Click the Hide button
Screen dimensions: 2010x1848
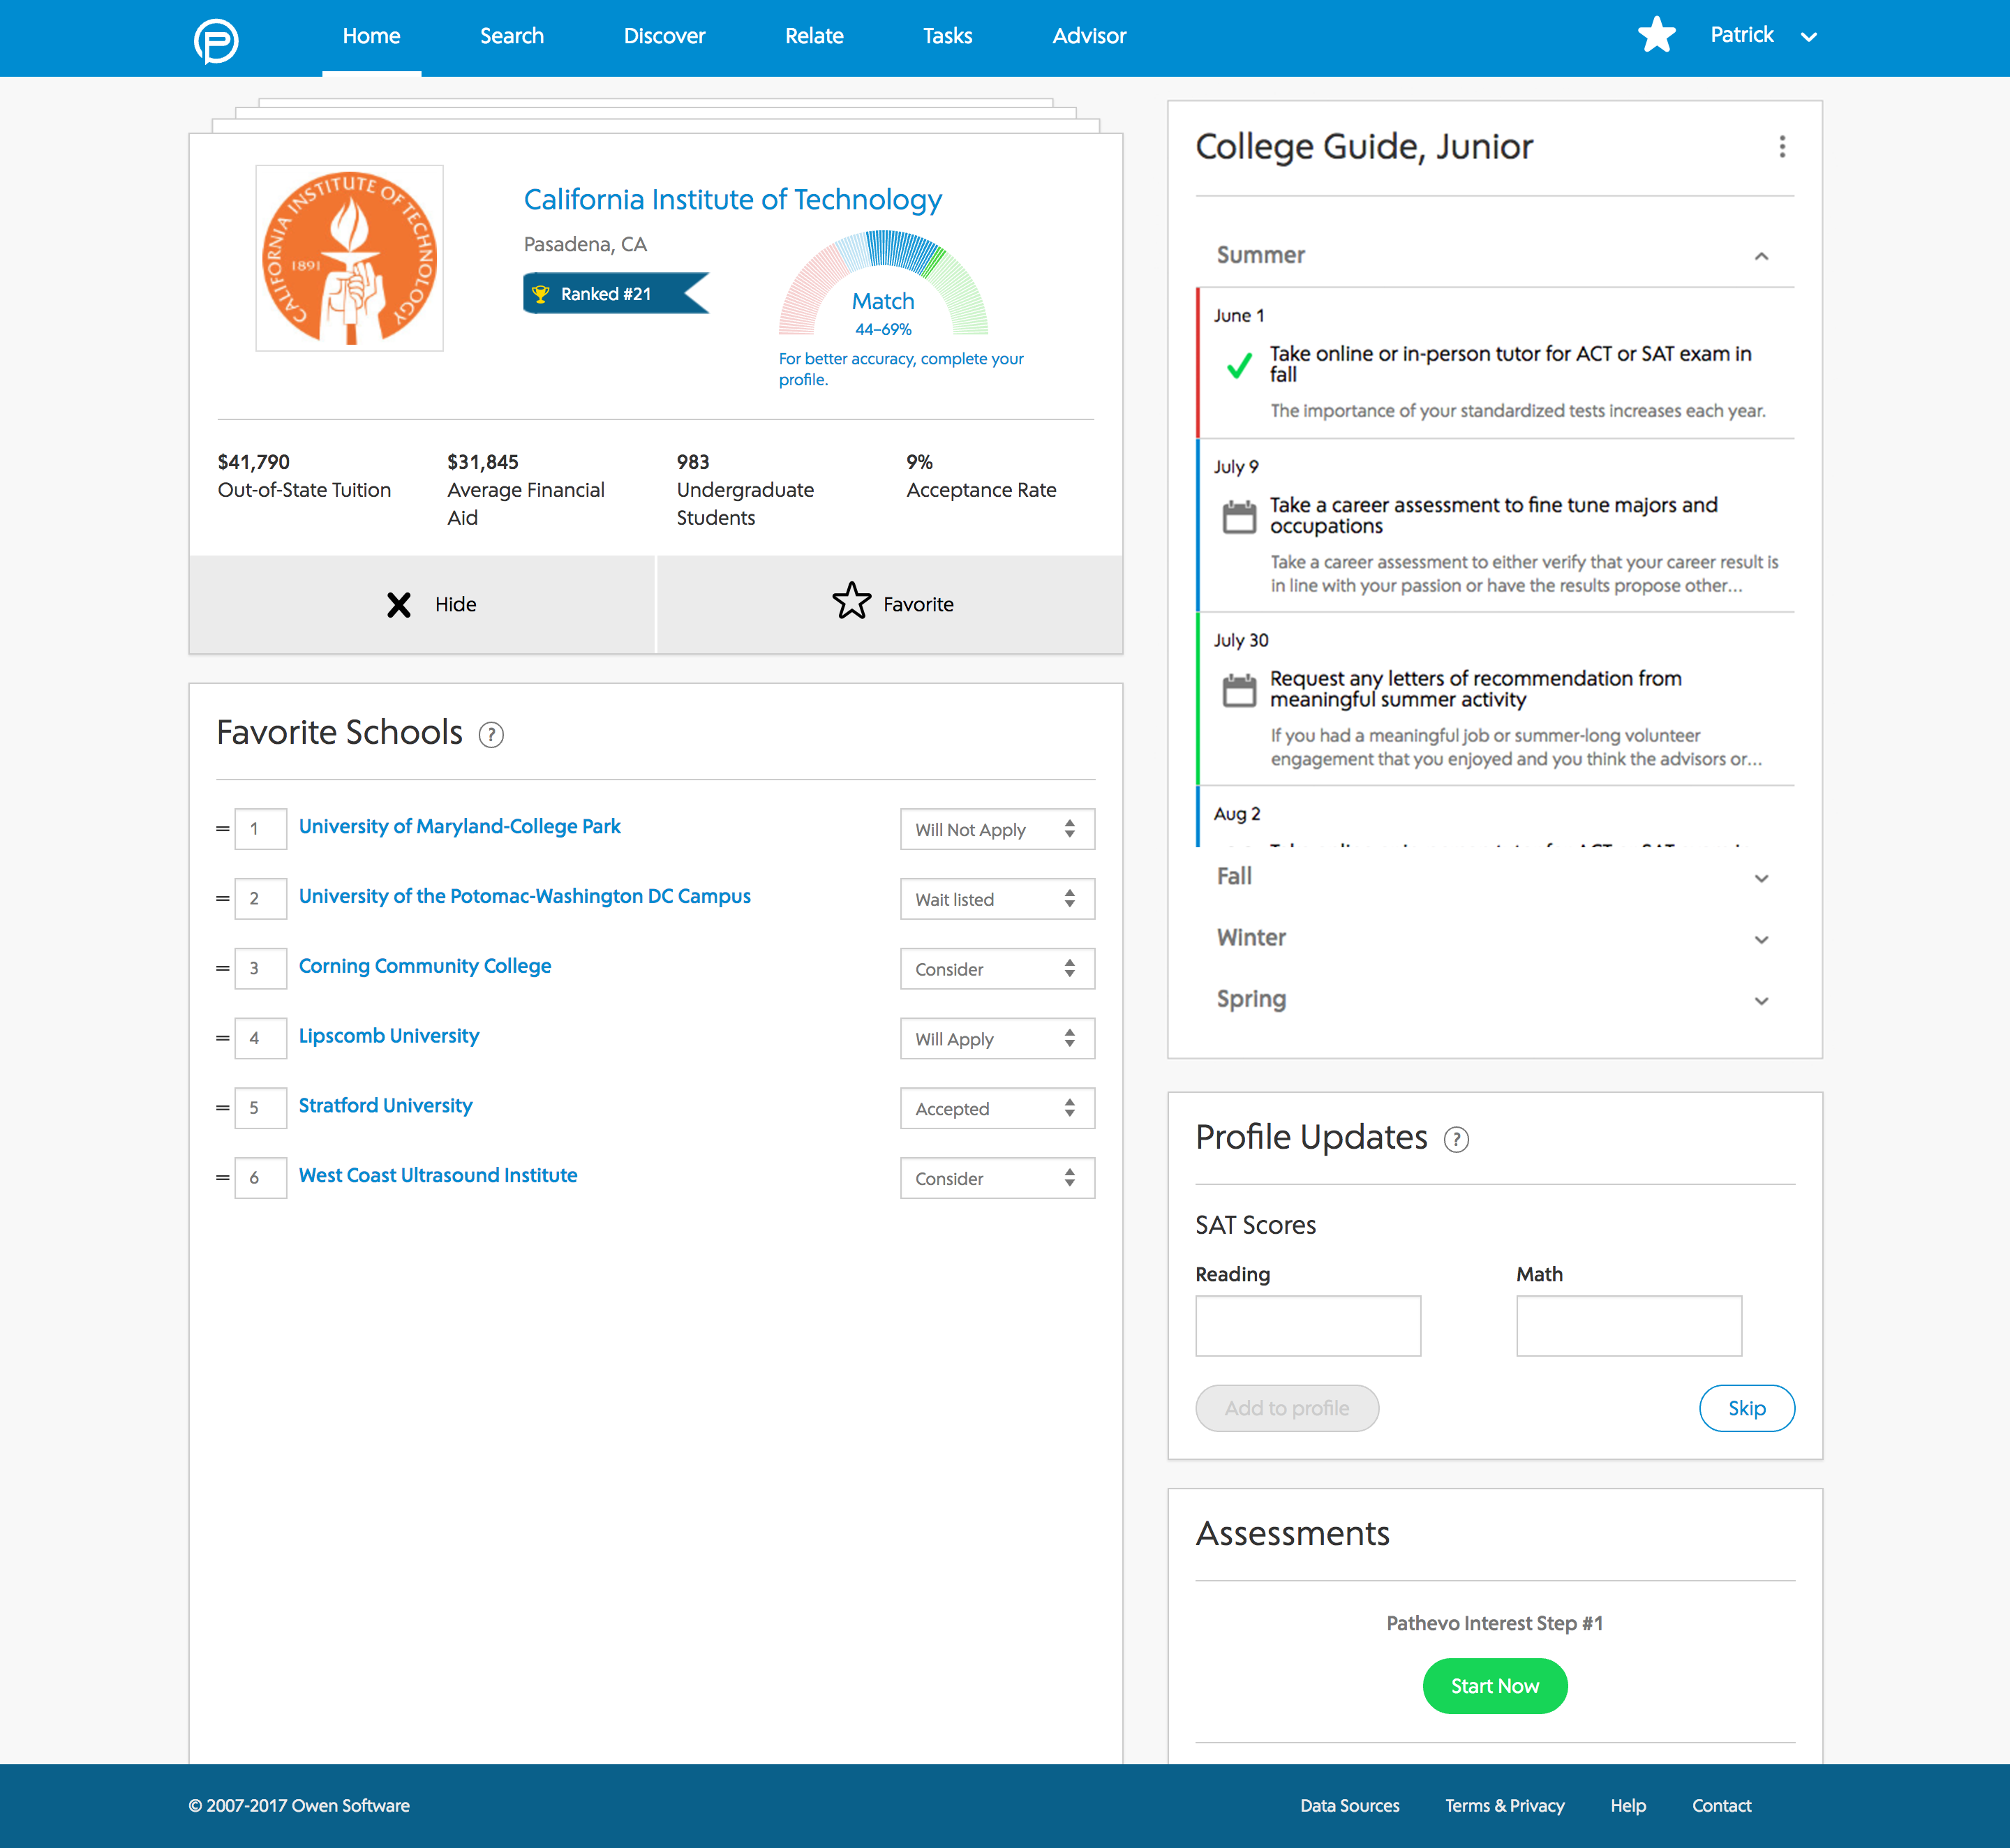(x=421, y=604)
